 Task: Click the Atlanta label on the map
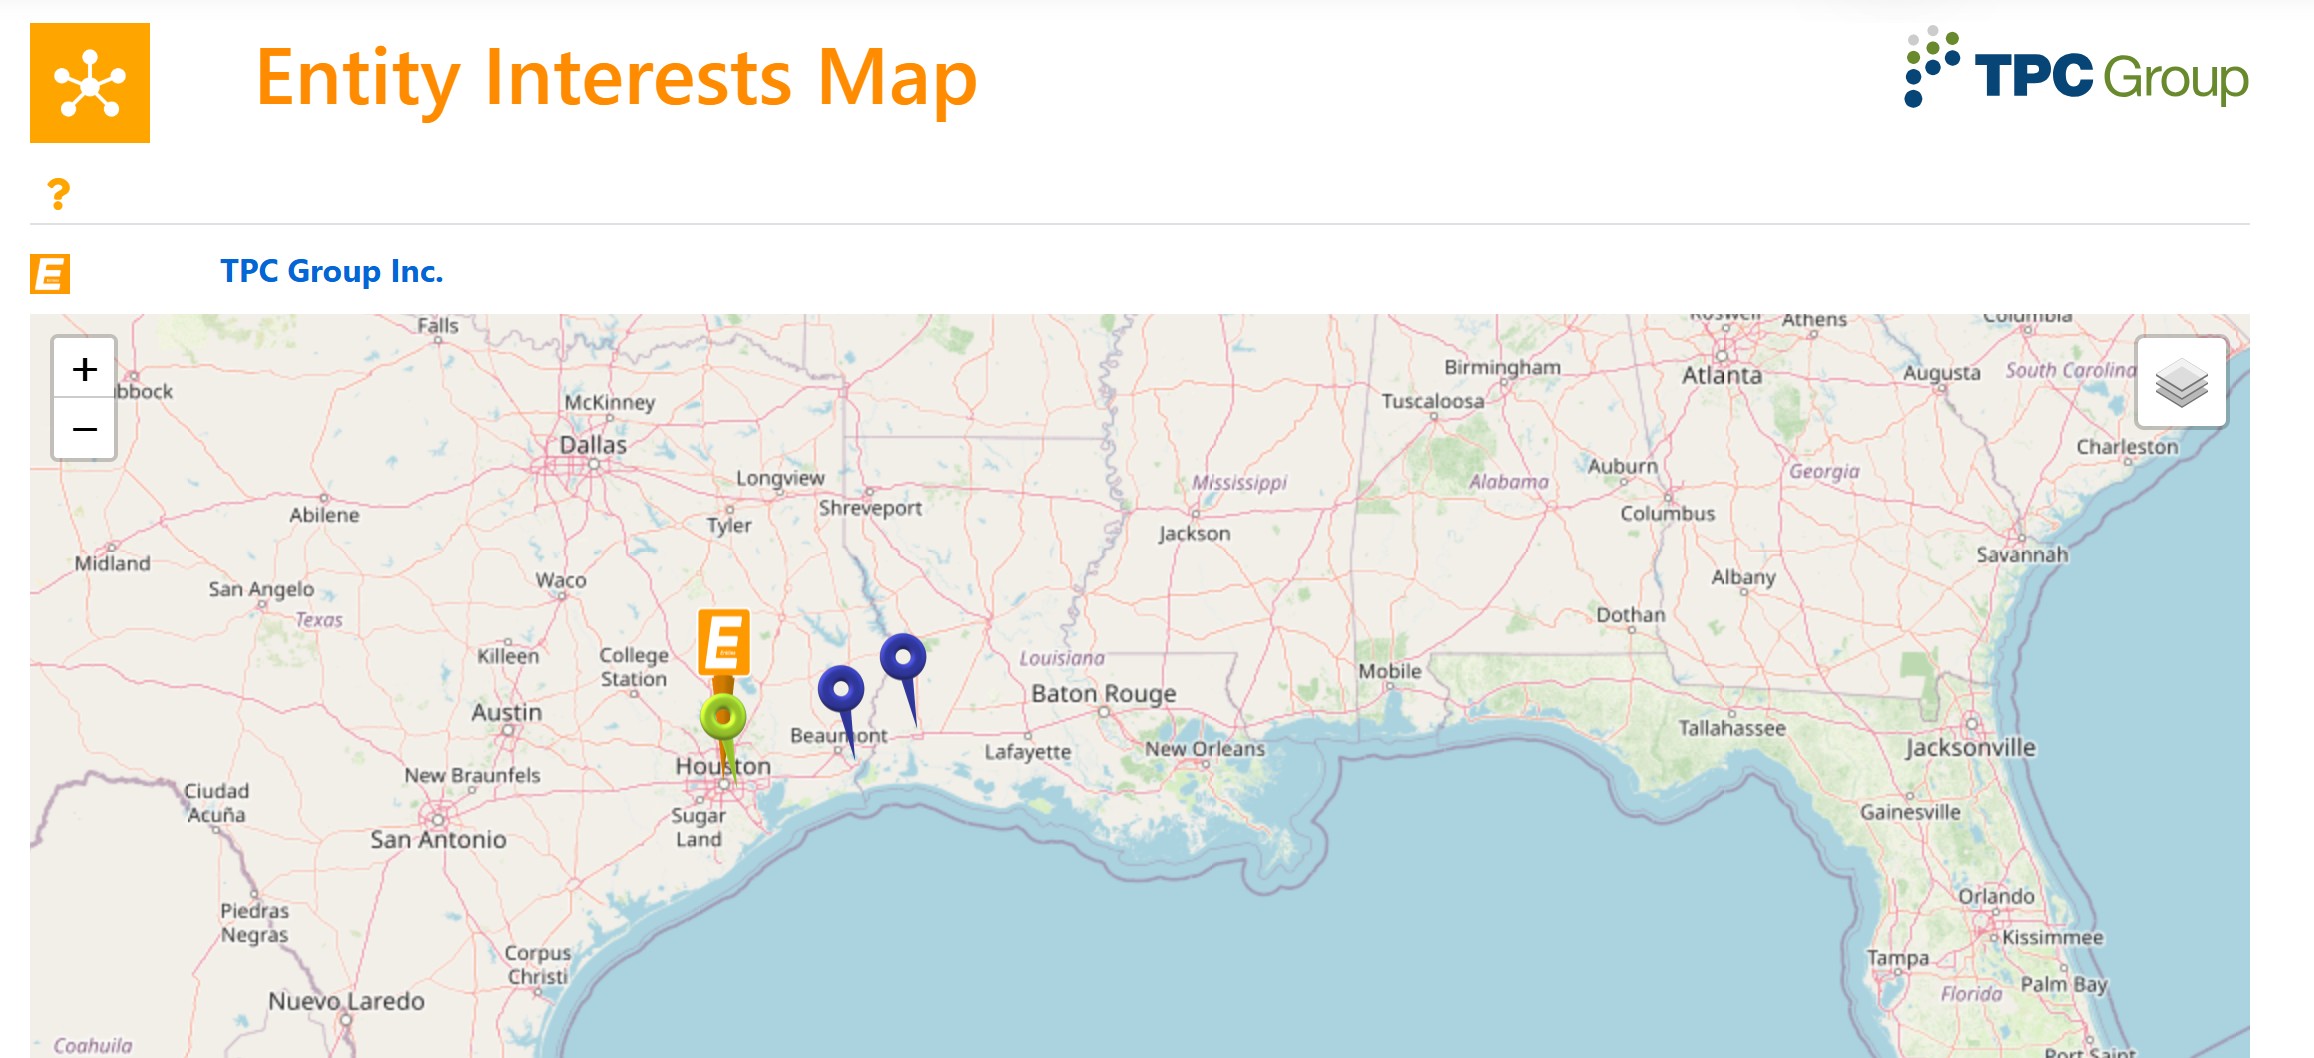(x=1722, y=375)
